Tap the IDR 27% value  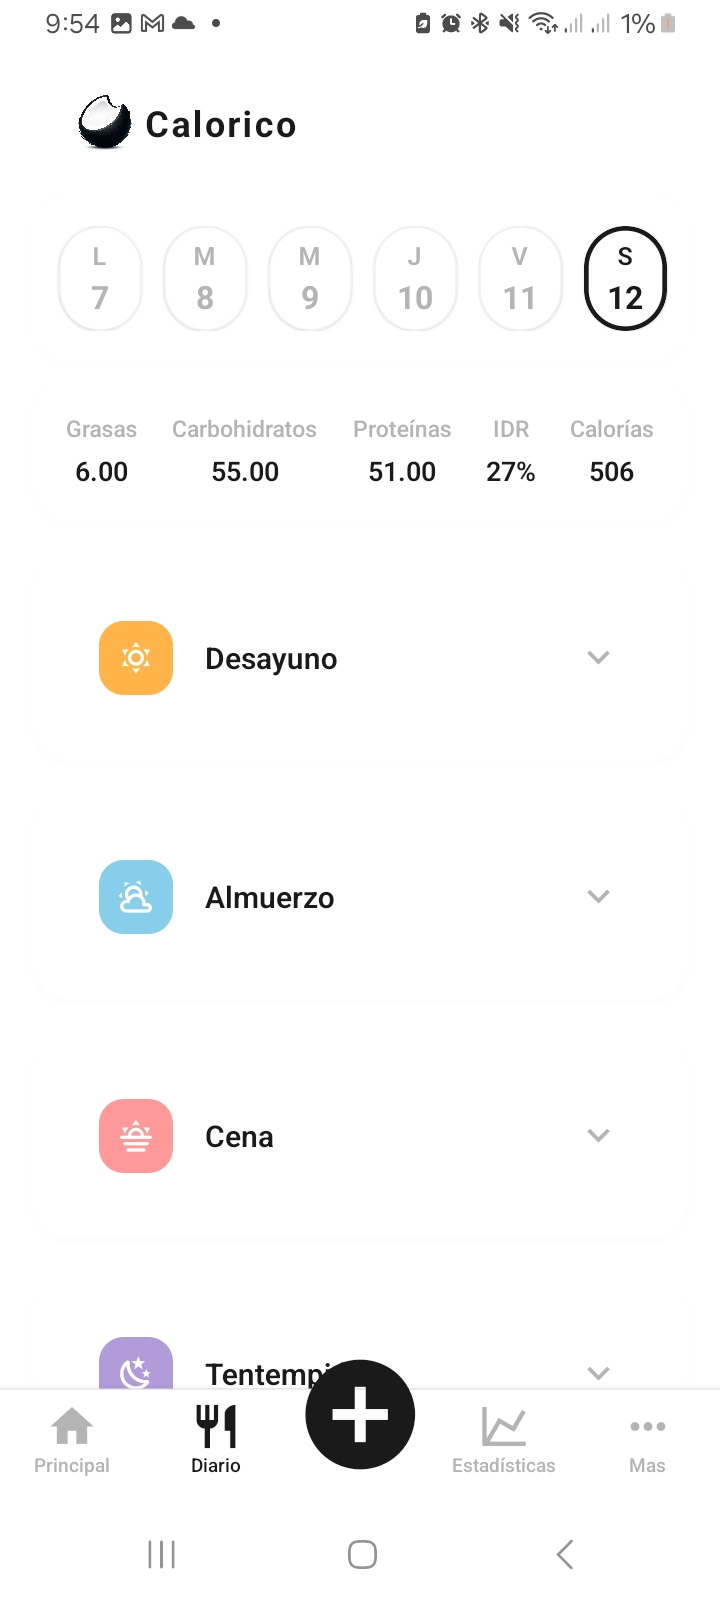(510, 471)
